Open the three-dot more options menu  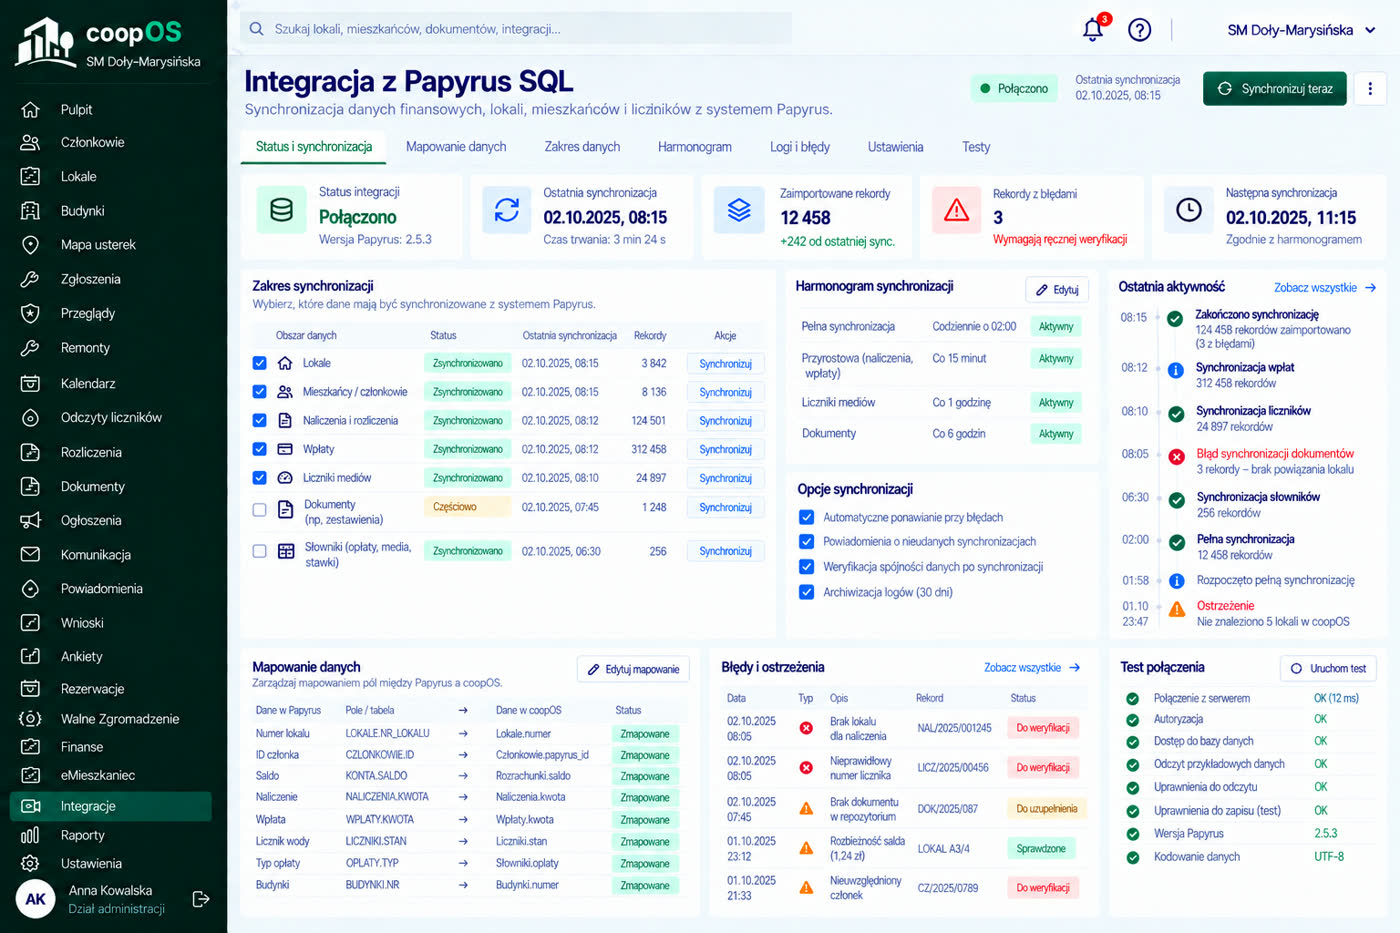(1370, 89)
